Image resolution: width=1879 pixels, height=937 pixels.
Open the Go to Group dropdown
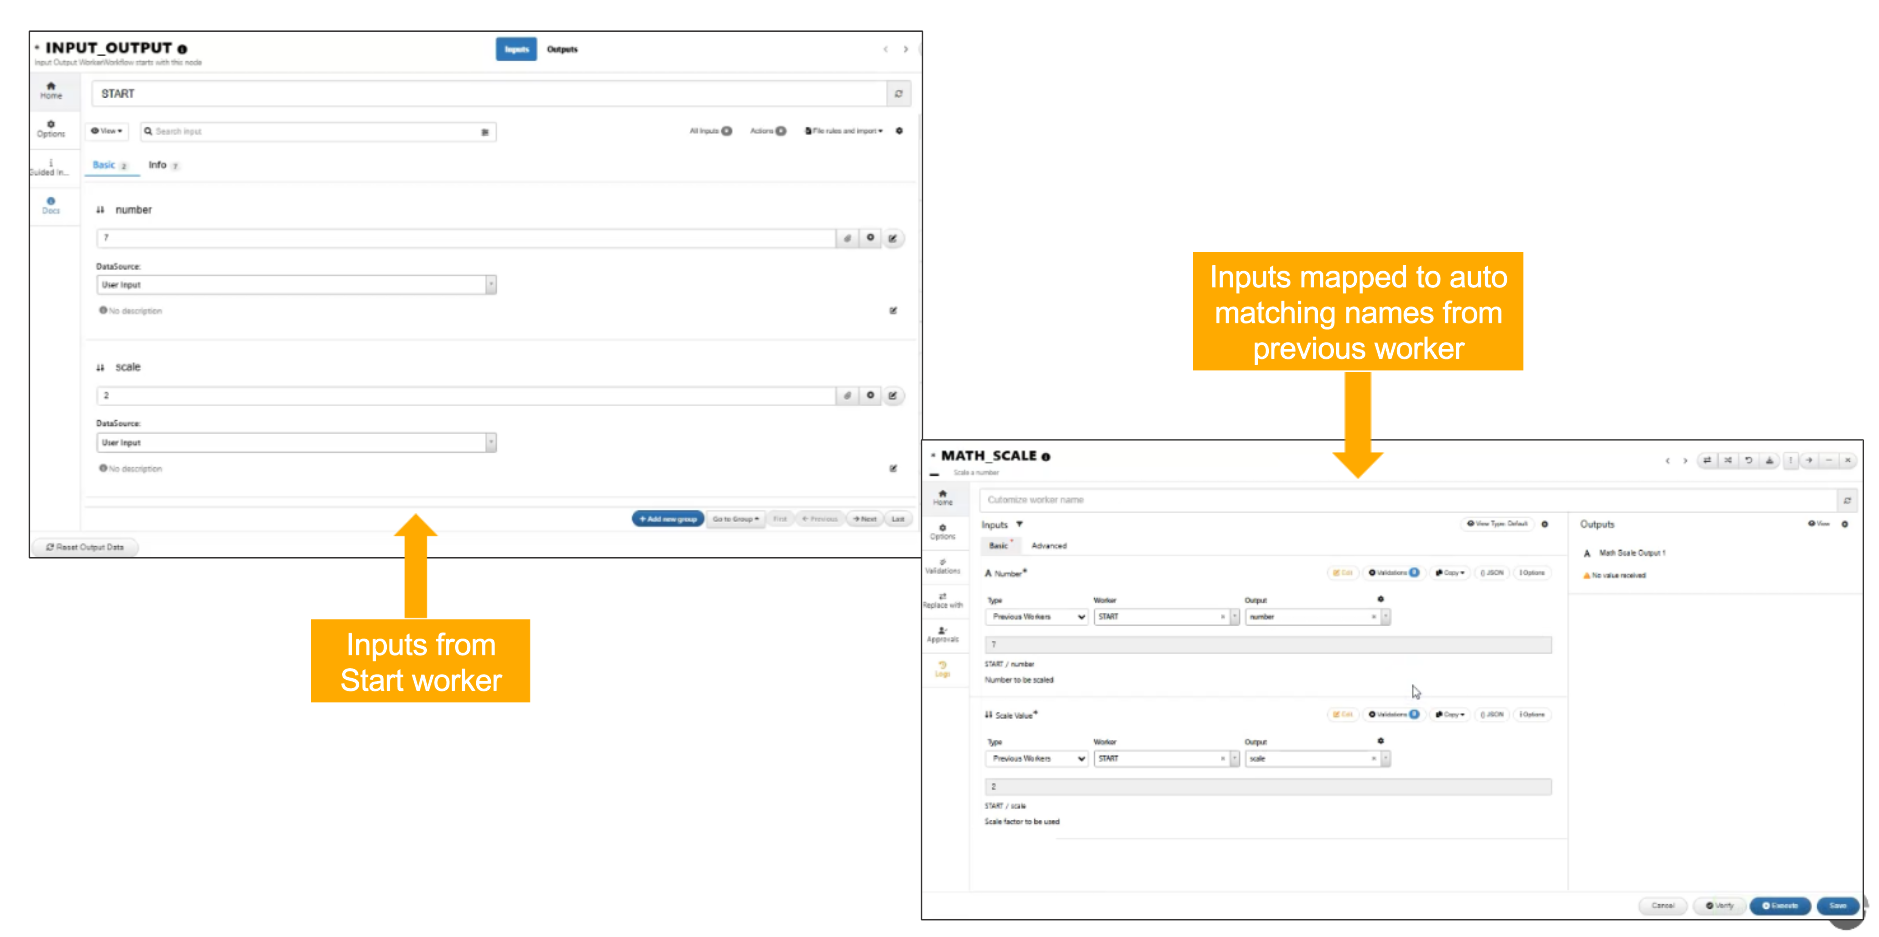pyautogui.click(x=736, y=519)
